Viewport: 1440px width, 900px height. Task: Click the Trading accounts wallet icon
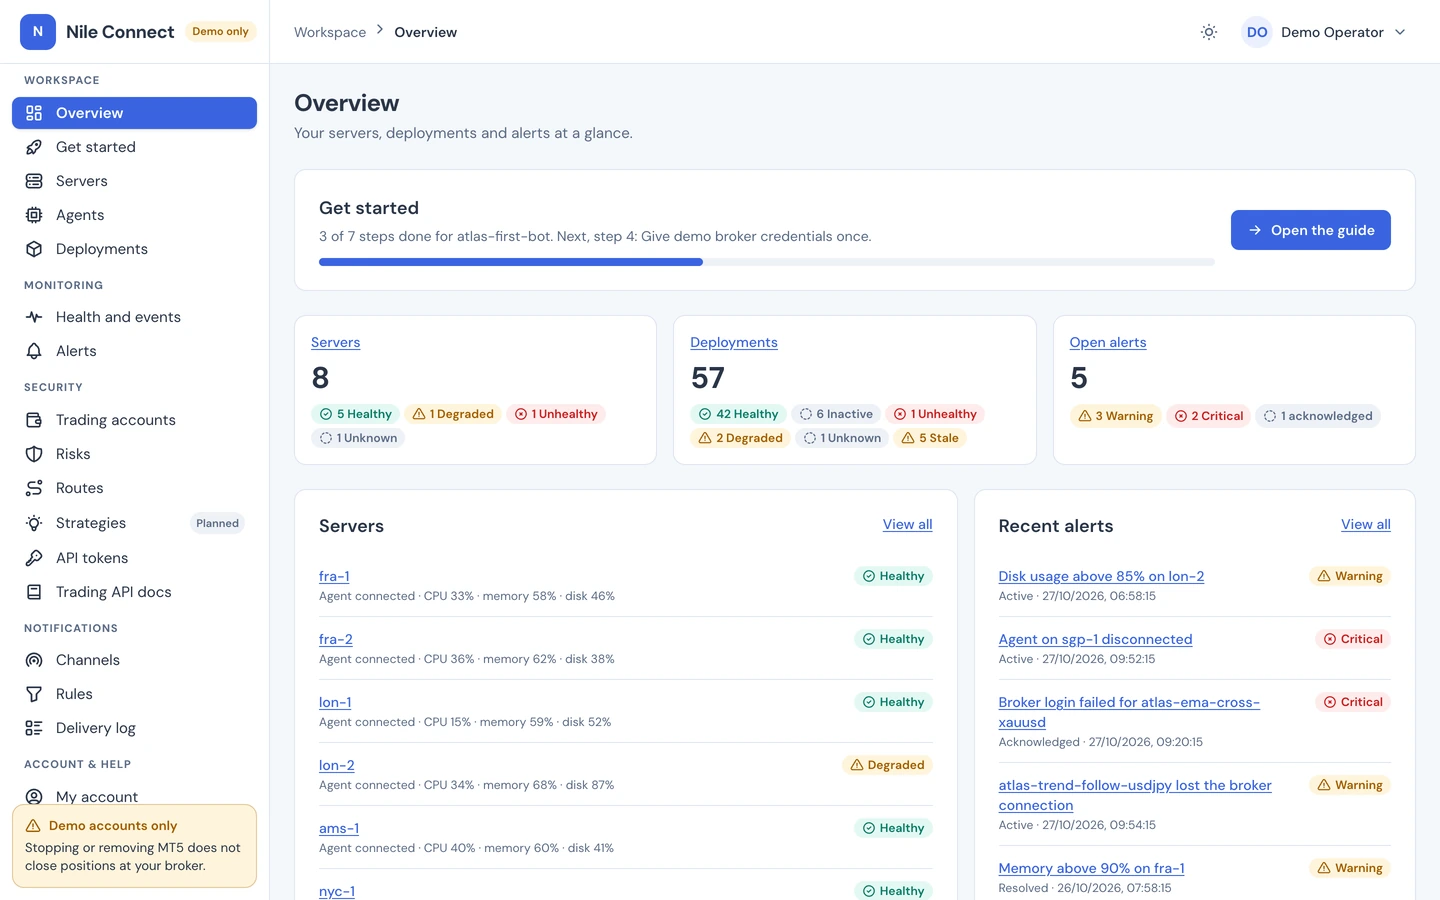tap(34, 420)
